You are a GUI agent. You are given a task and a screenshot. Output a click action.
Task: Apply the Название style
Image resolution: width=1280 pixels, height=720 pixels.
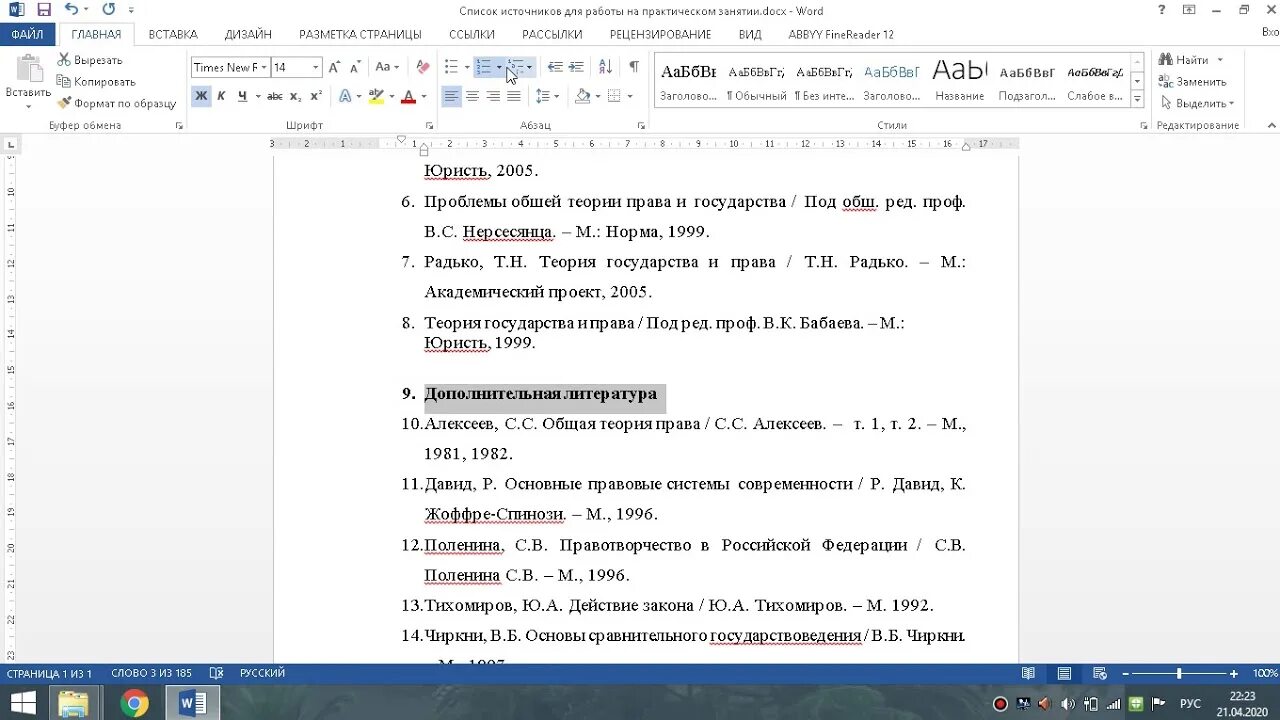coord(959,81)
